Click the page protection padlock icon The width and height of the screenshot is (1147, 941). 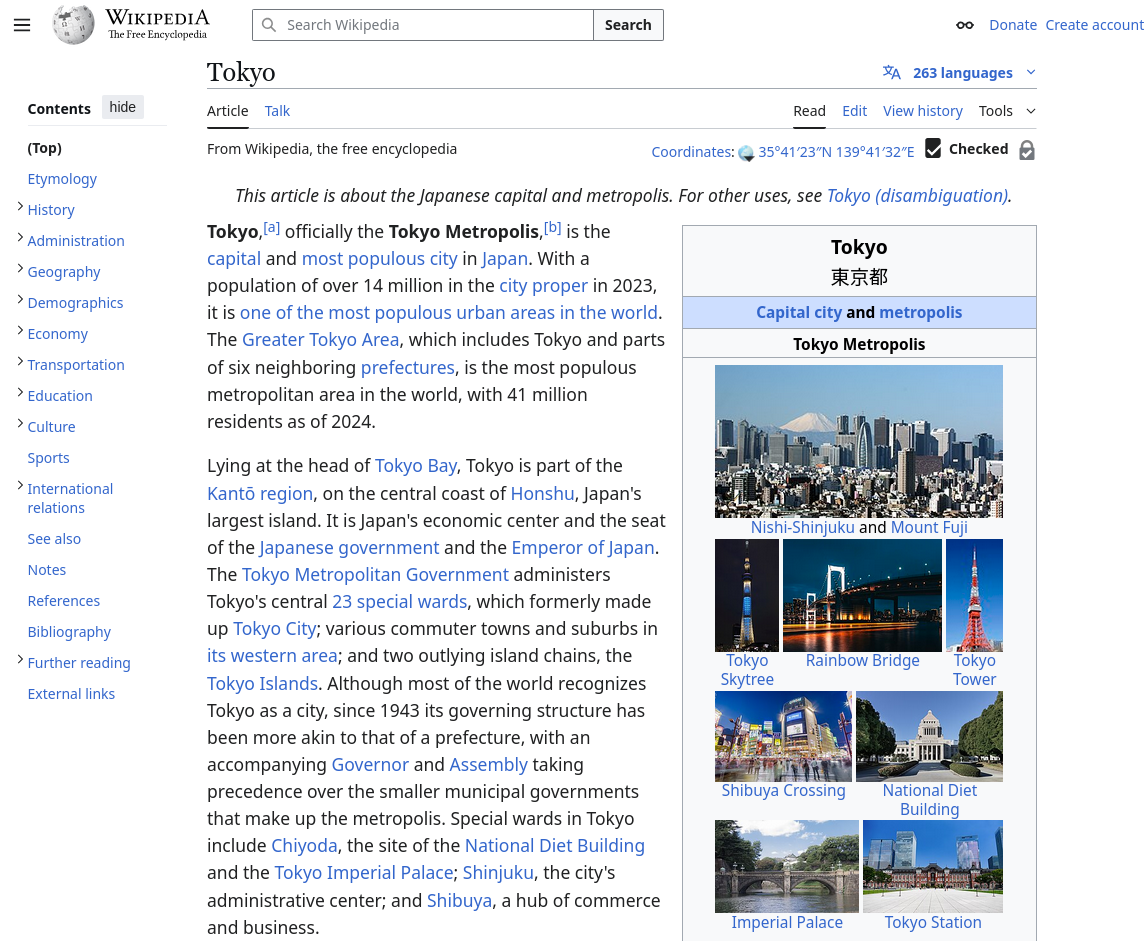tap(1027, 150)
